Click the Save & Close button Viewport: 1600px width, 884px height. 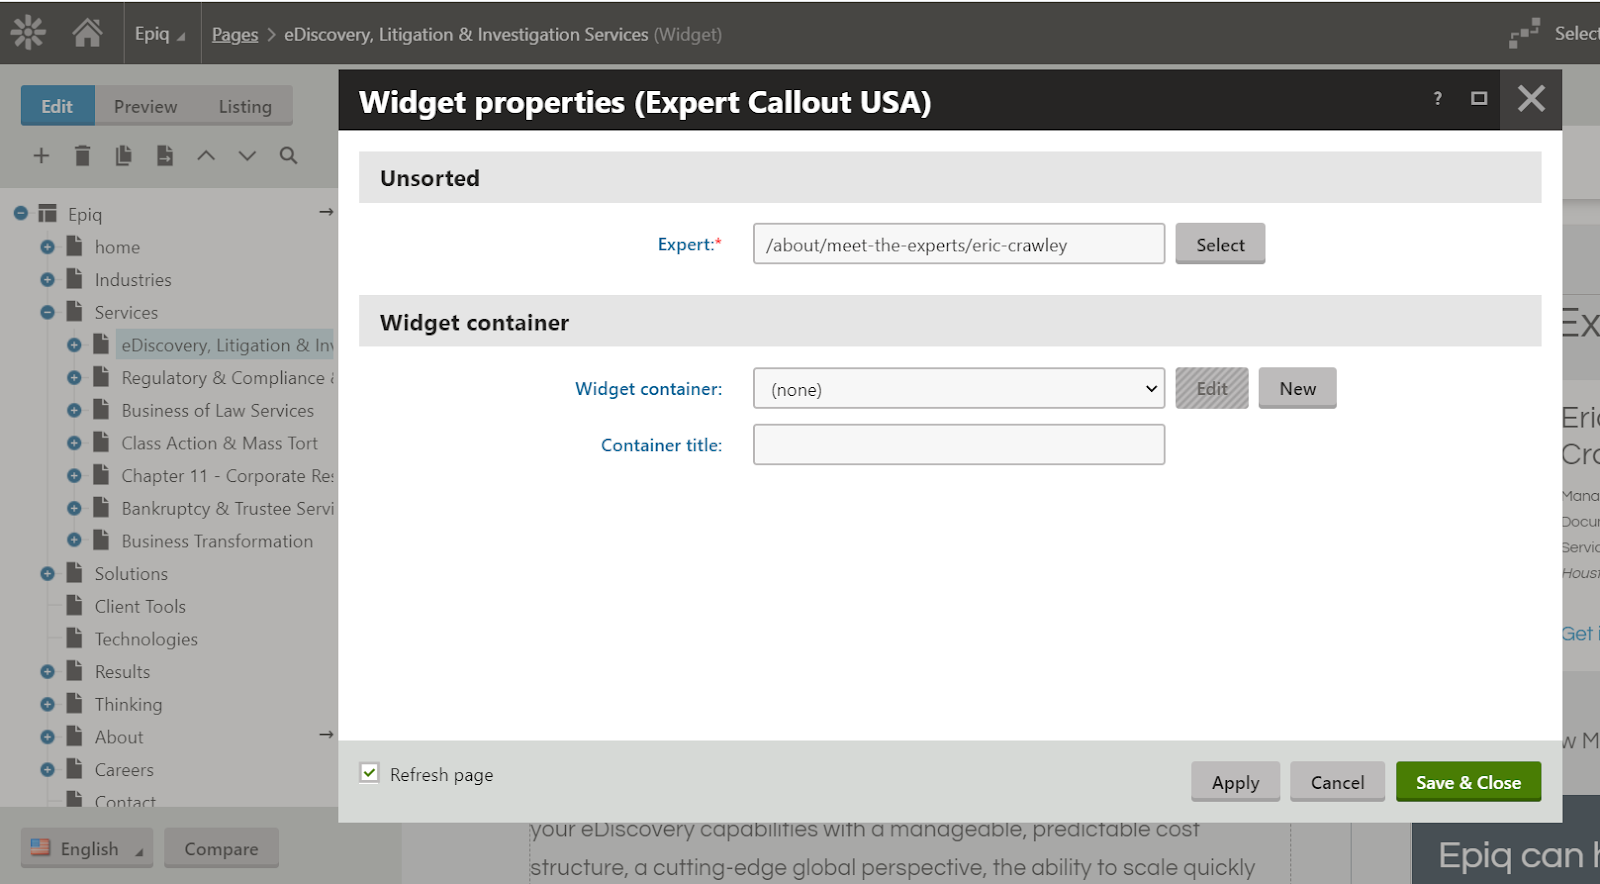[x=1467, y=782]
